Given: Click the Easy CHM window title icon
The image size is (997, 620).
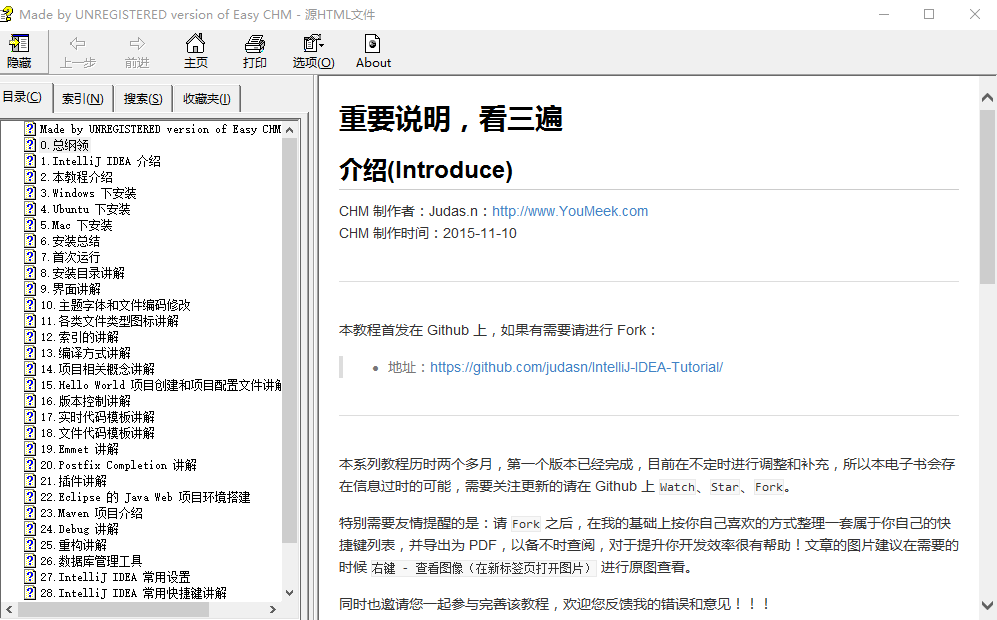Looking at the screenshot, I should 10,14.
